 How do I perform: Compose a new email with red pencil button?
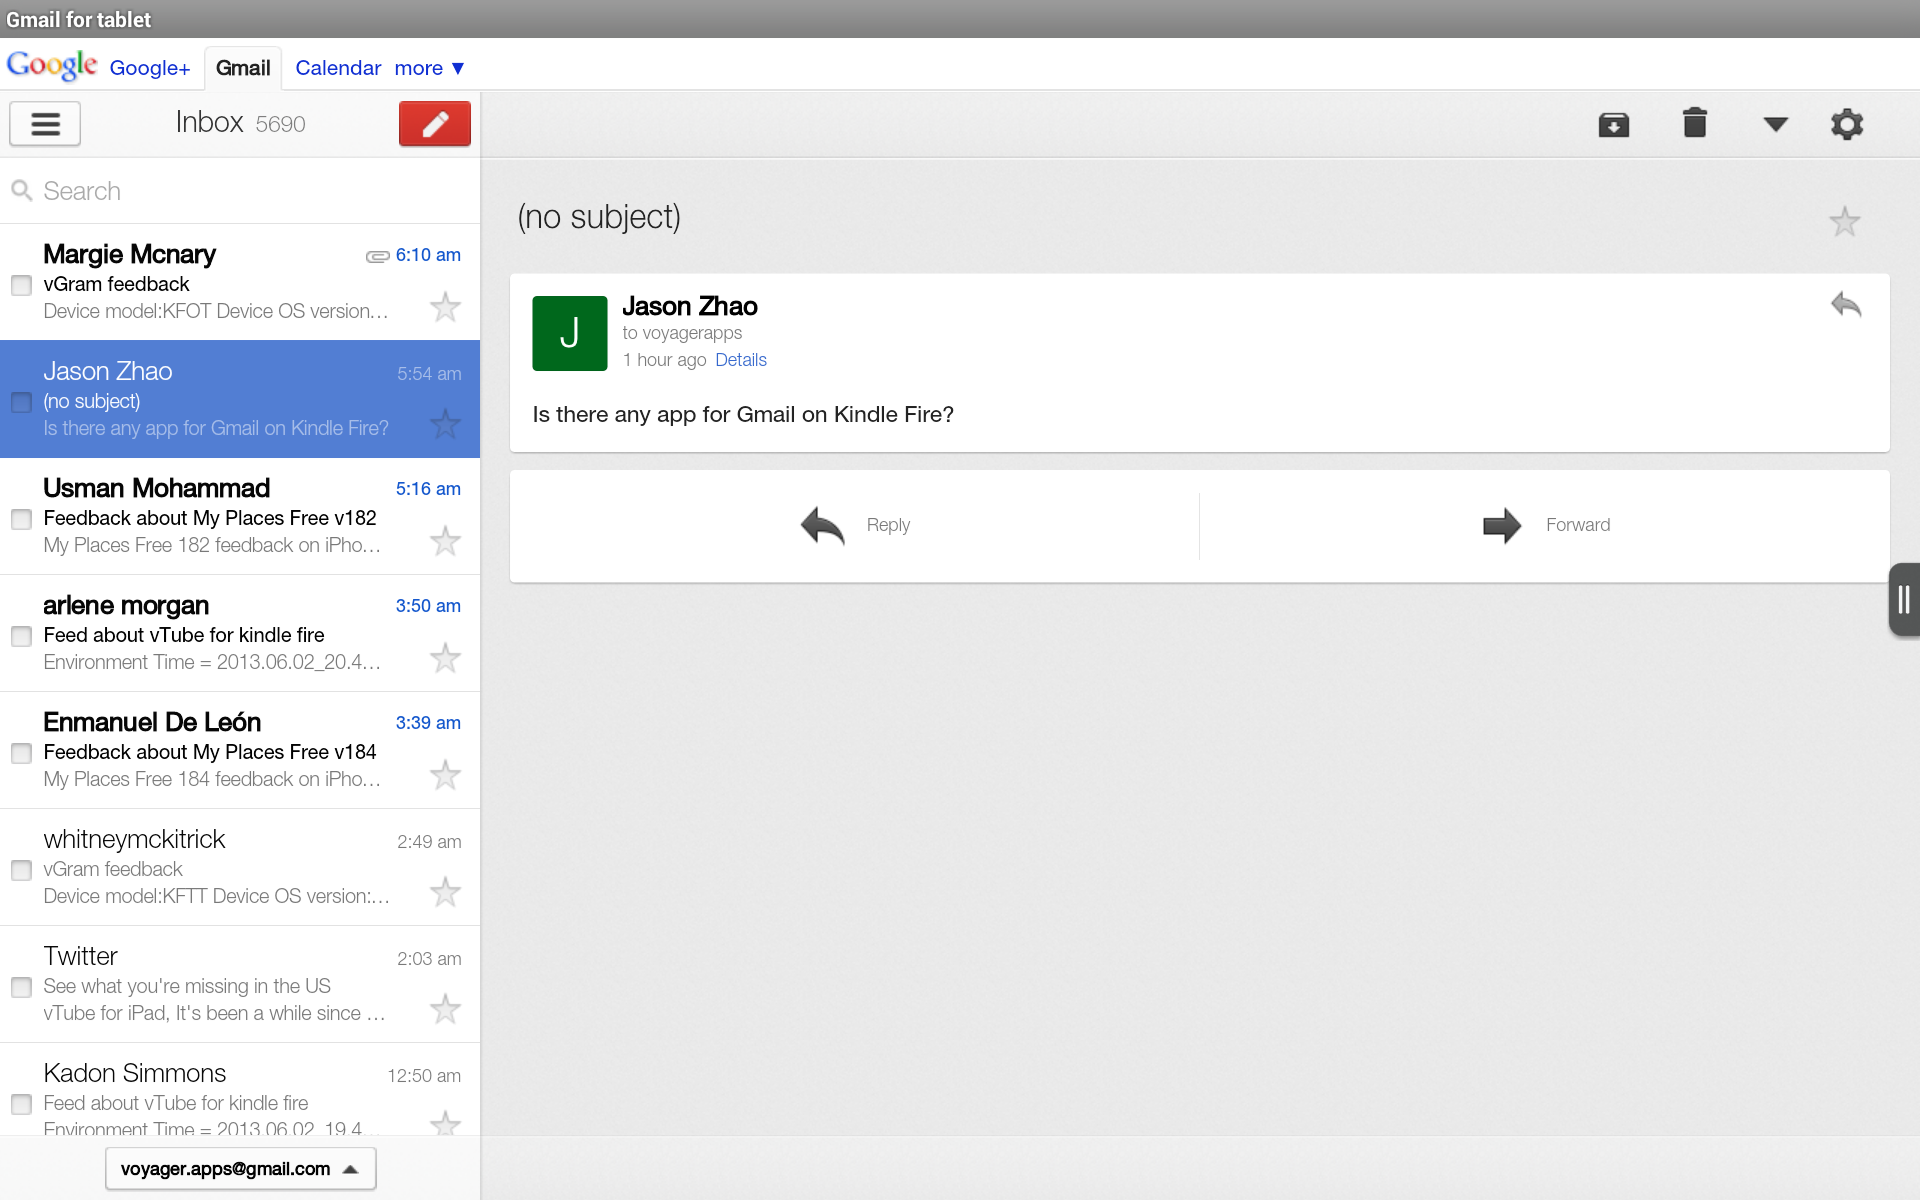pyautogui.click(x=434, y=124)
